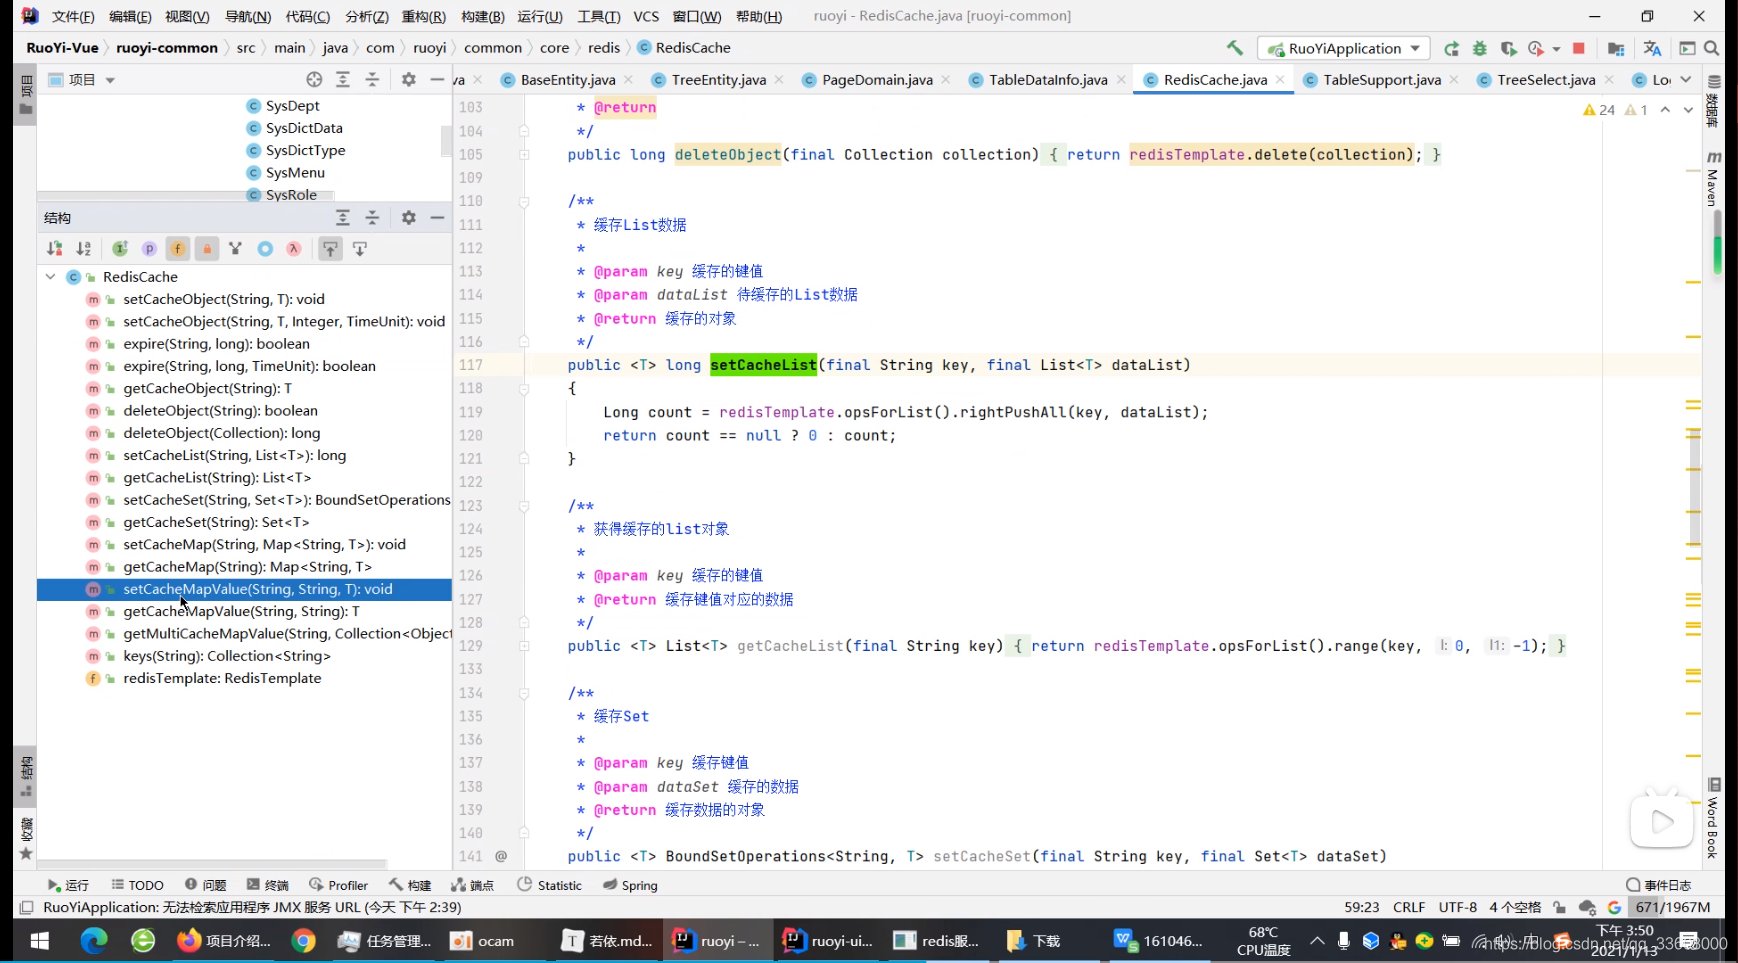Image resolution: width=1738 pixels, height=963 pixels.
Task: Switch to the TableDataInfo.java tab
Action: [x=1048, y=79]
